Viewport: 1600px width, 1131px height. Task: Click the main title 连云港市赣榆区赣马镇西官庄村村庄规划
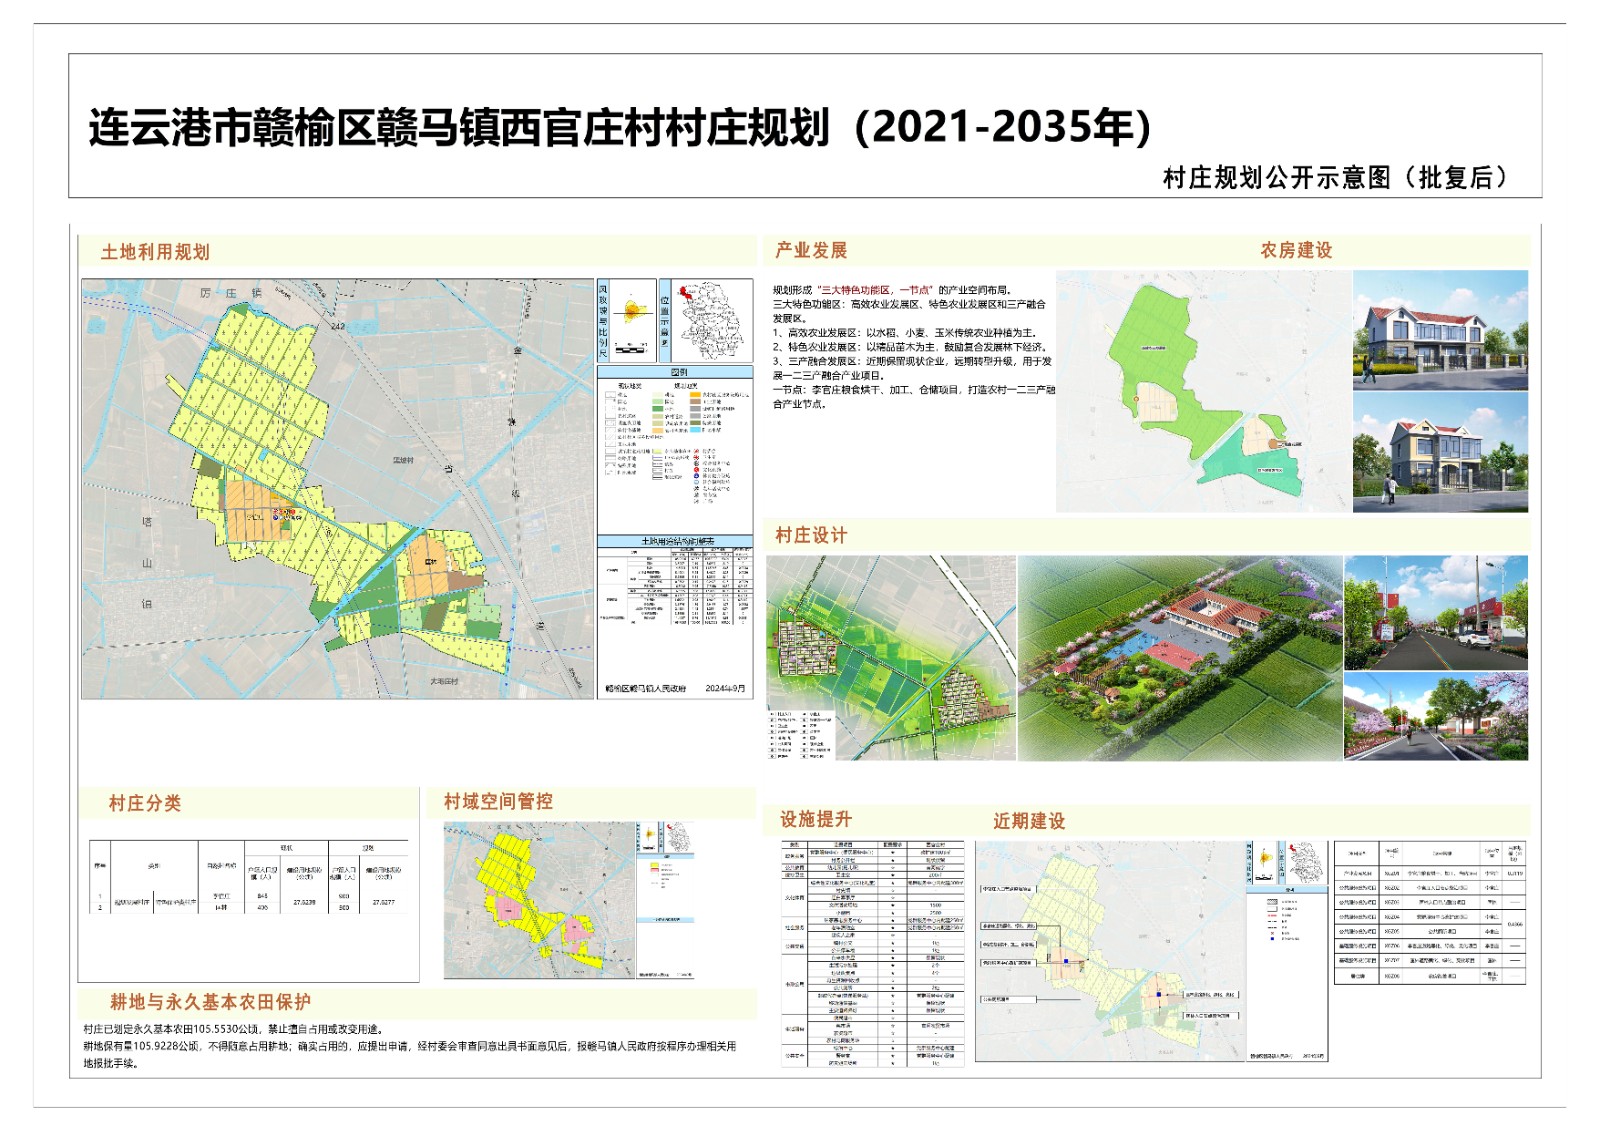(459, 128)
